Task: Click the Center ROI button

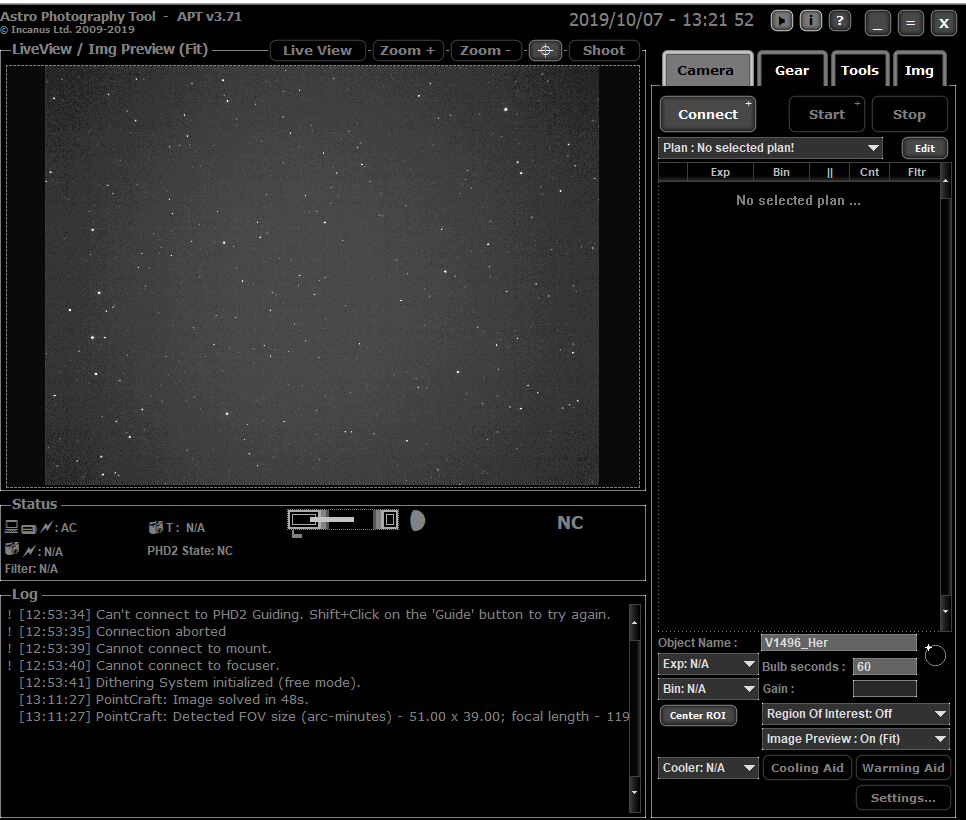Action: click(698, 715)
